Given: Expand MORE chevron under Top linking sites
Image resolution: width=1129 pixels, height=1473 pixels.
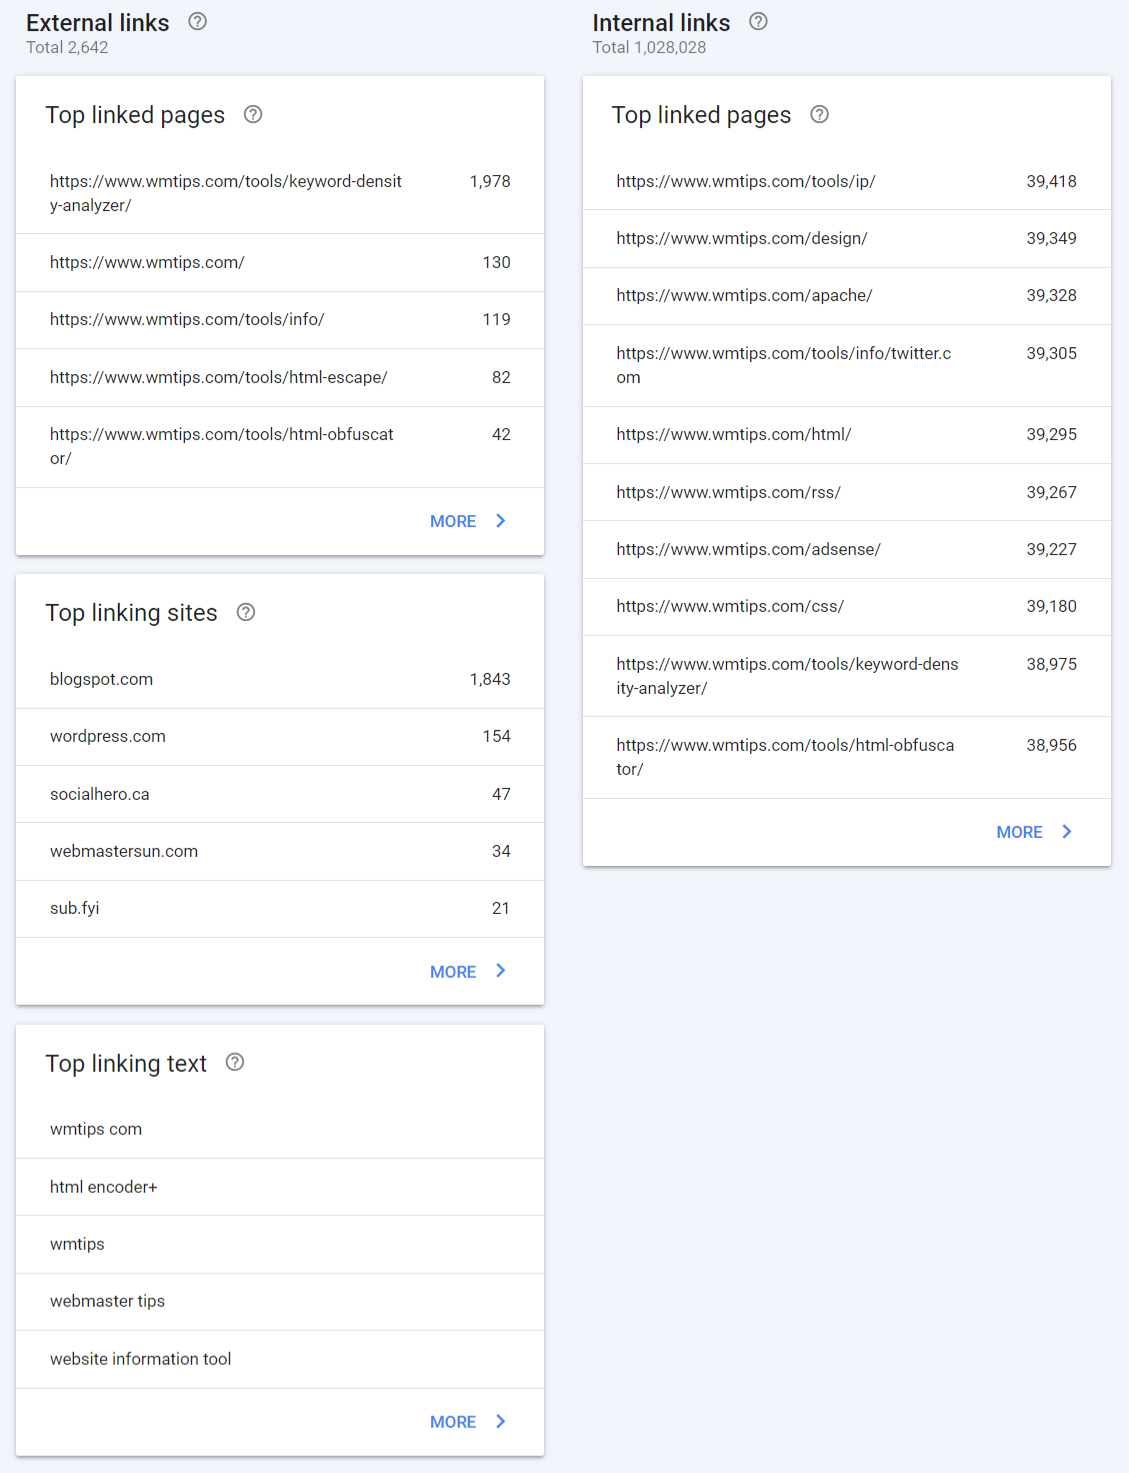Looking at the screenshot, I should pyautogui.click(x=500, y=970).
